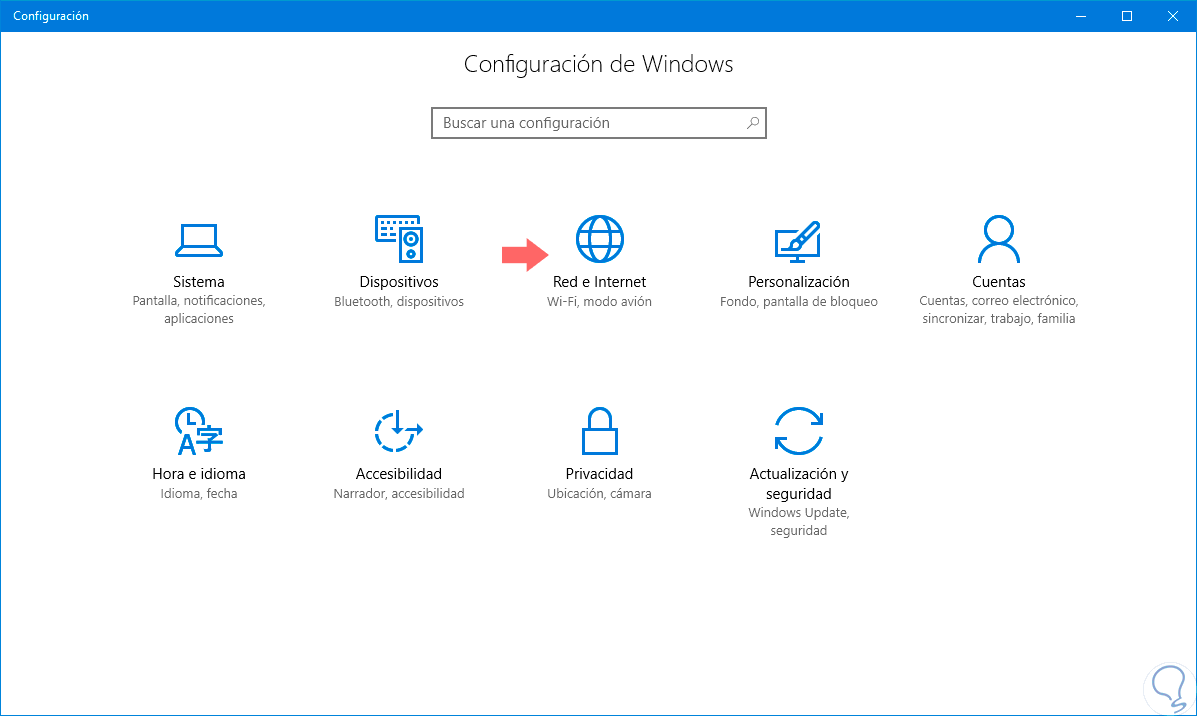Minimize the Configuración window

[1082, 16]
